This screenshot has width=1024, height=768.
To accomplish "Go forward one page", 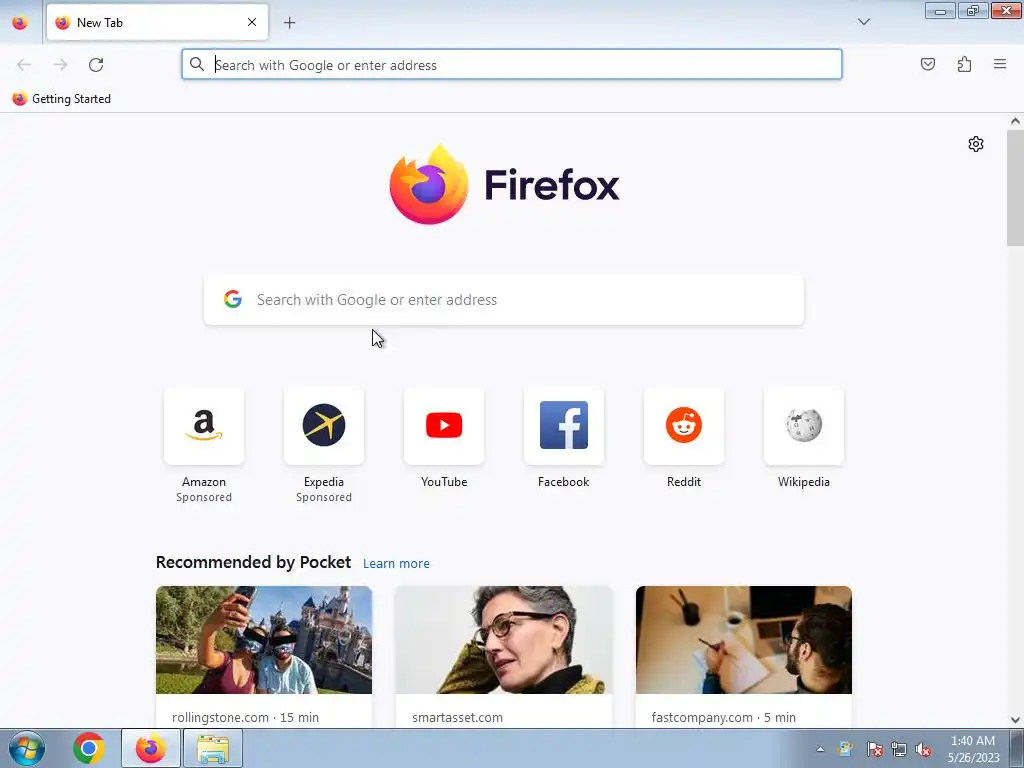I will [x=60, y=65].
